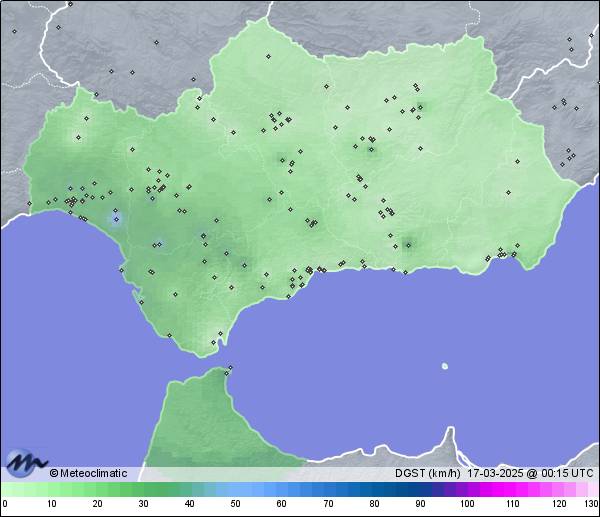
Task: Click the station marker at the Strait of Gibraltar
Action: [x=230, y=369]
